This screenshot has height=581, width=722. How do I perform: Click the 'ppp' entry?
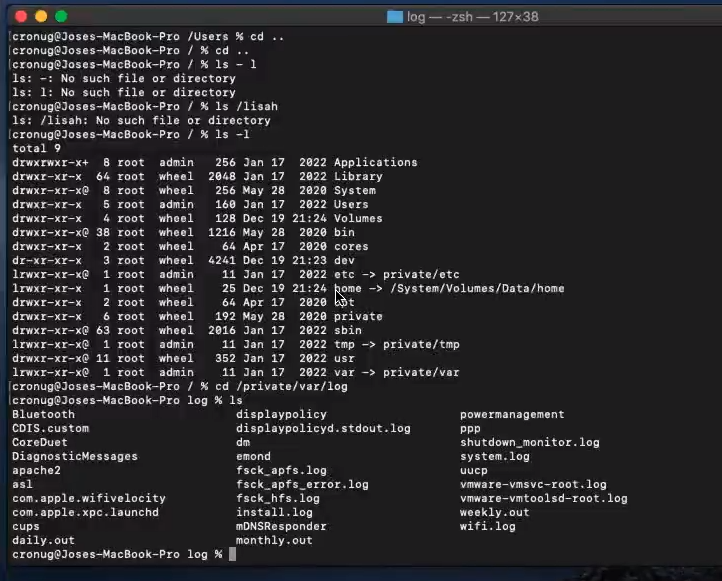click(470, 429)
